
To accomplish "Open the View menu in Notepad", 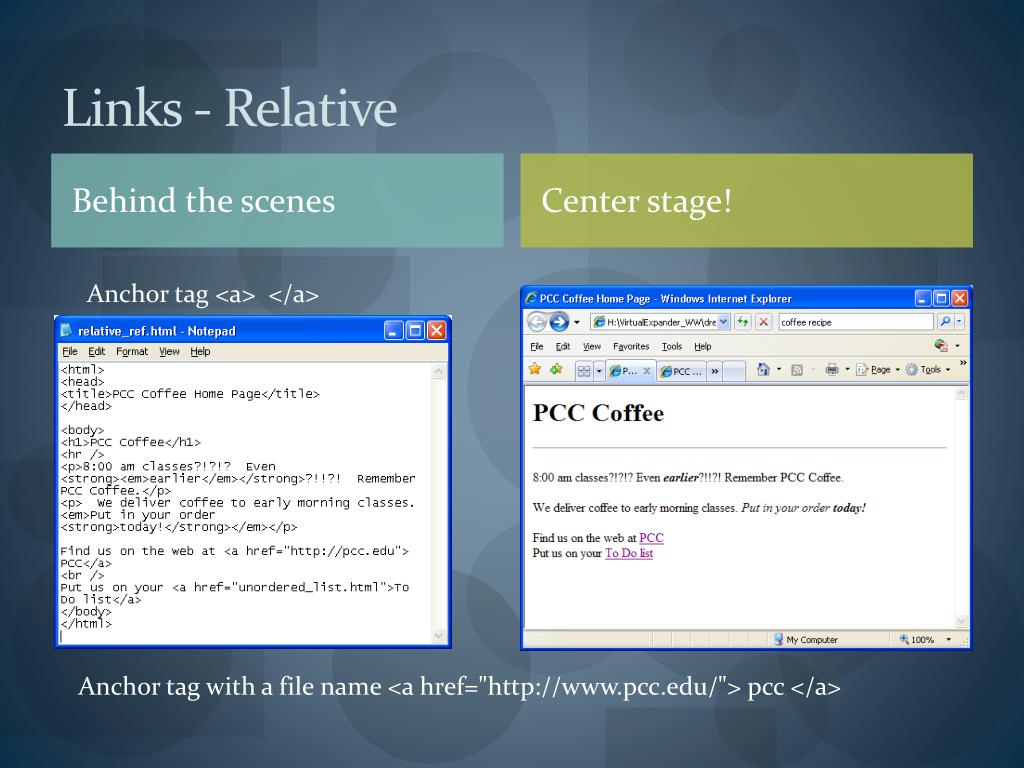I will tap(169, 351).
